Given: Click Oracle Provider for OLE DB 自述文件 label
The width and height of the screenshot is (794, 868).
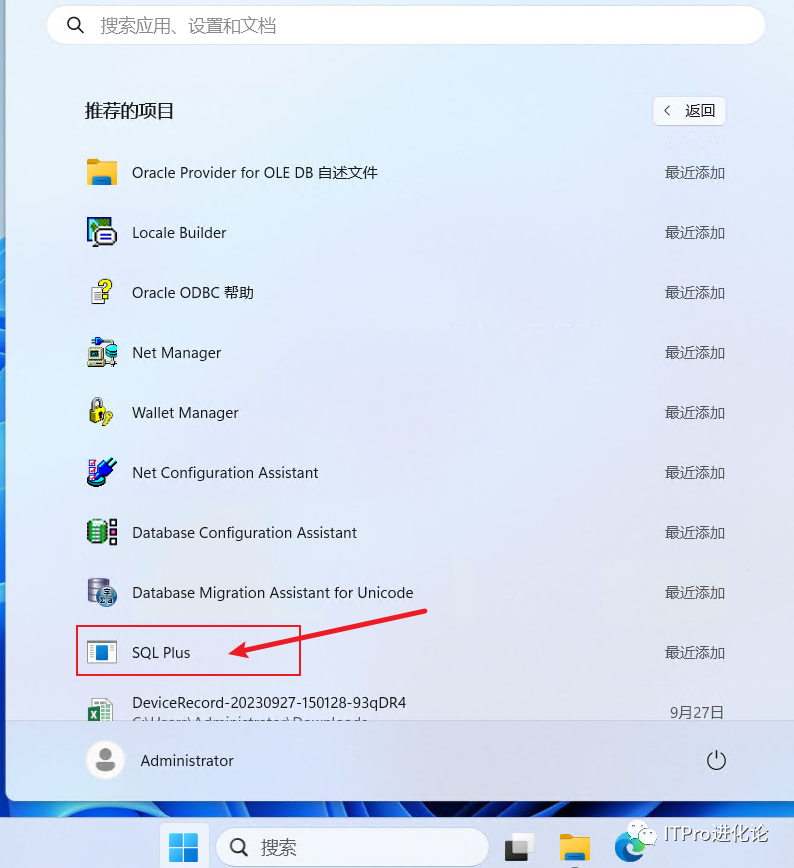Looking at the screenshot, I should point(255,173).
